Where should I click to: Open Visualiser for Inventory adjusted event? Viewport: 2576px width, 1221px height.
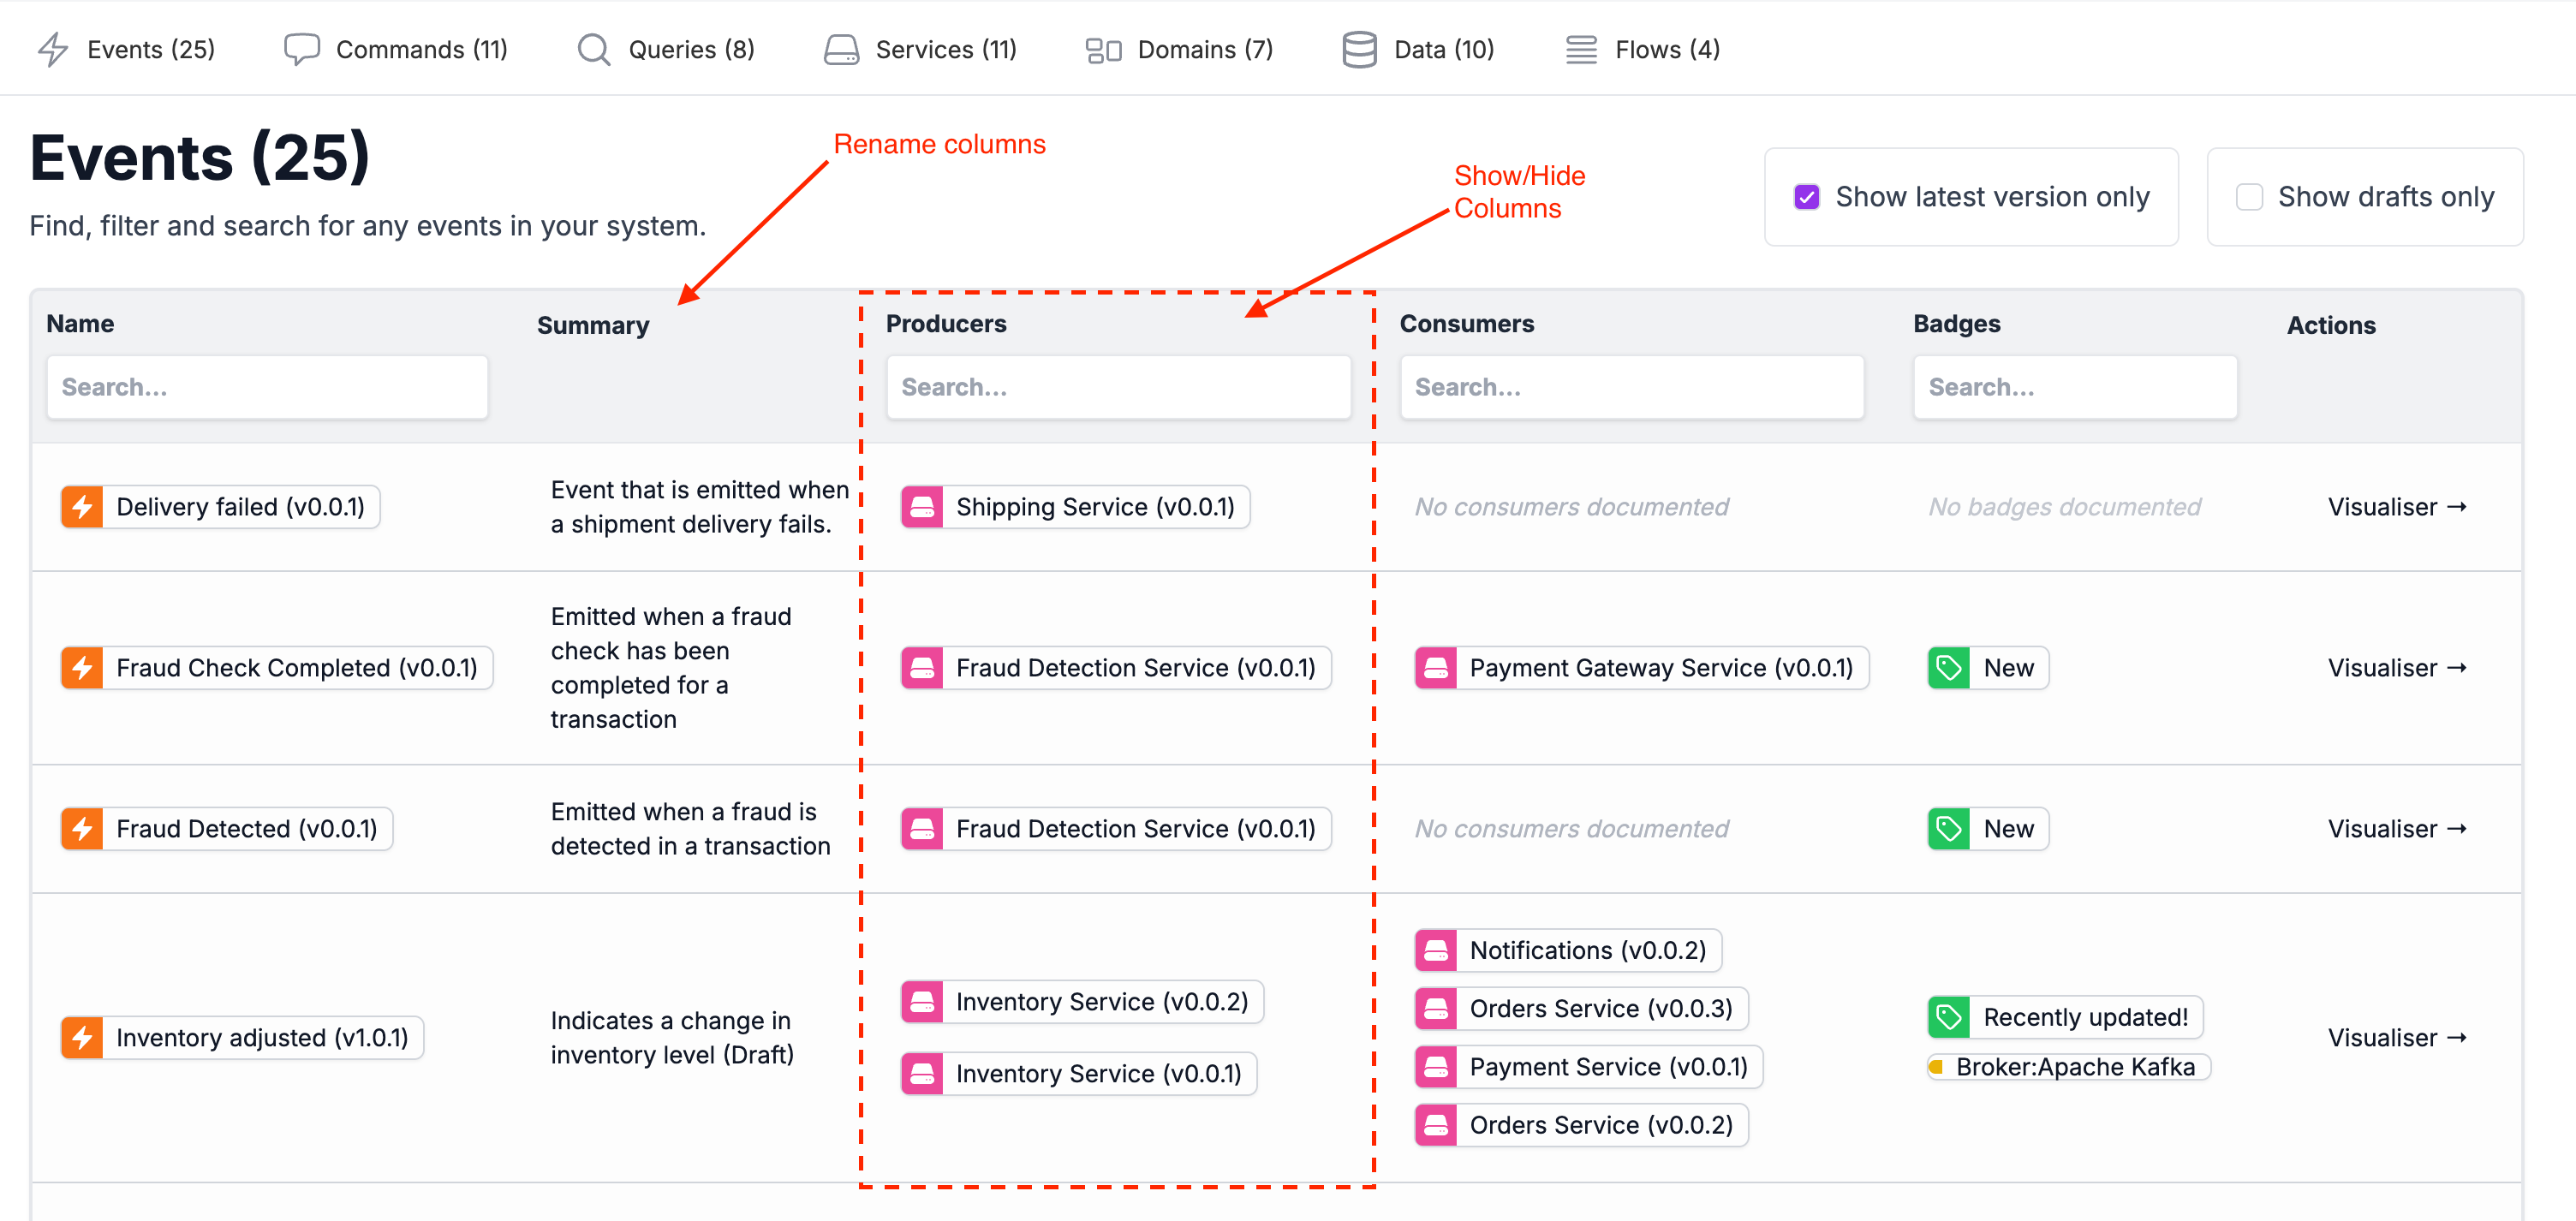pos(2396,1038)
